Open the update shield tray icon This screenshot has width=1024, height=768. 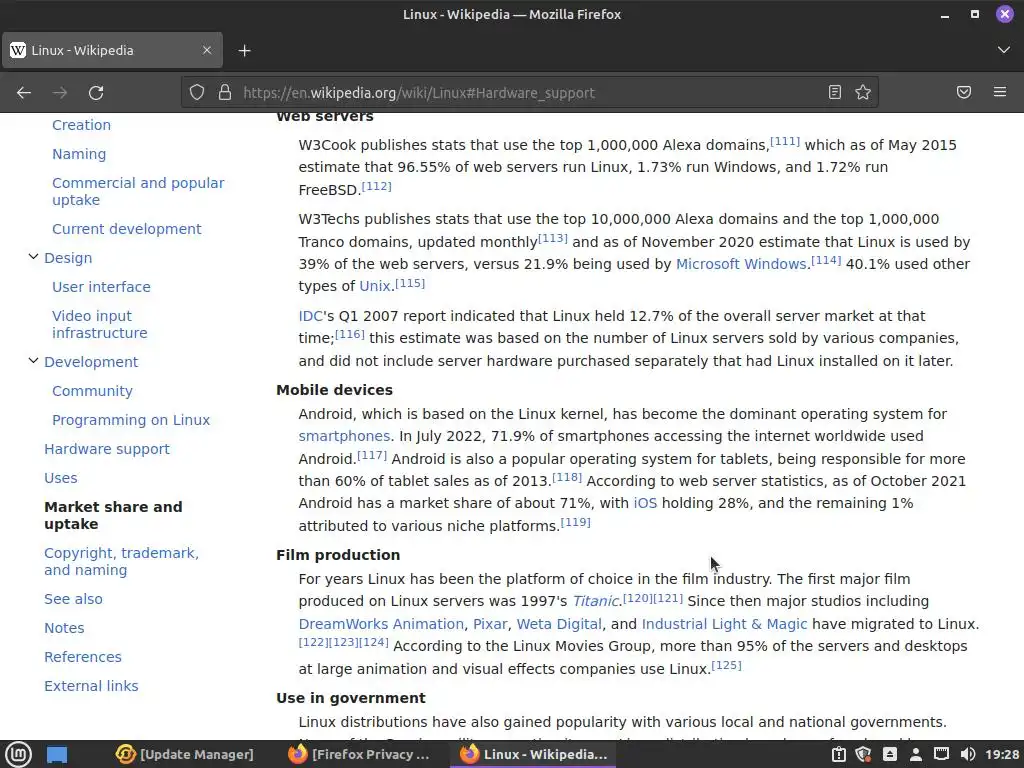tap(864, 754)
